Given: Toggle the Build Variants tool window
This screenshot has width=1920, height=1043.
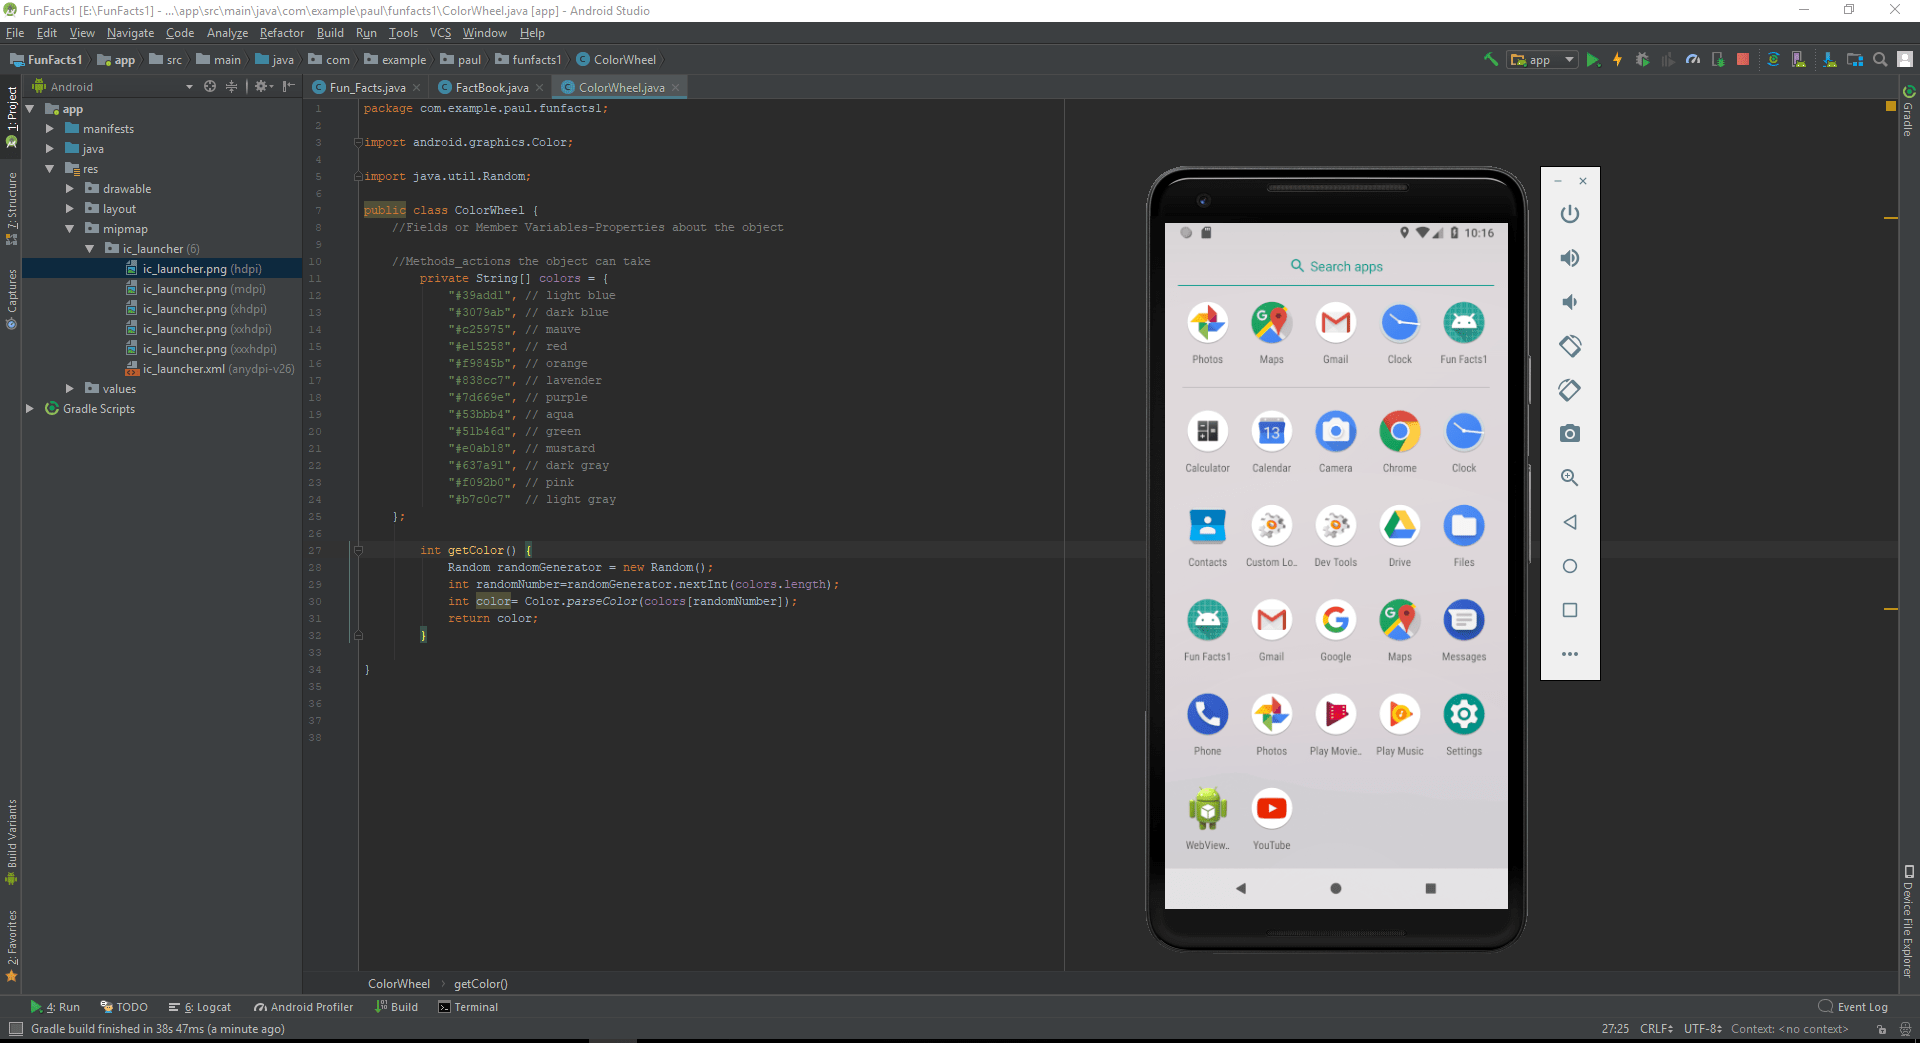Looking at the screenshot, I should tap(12, 842).
